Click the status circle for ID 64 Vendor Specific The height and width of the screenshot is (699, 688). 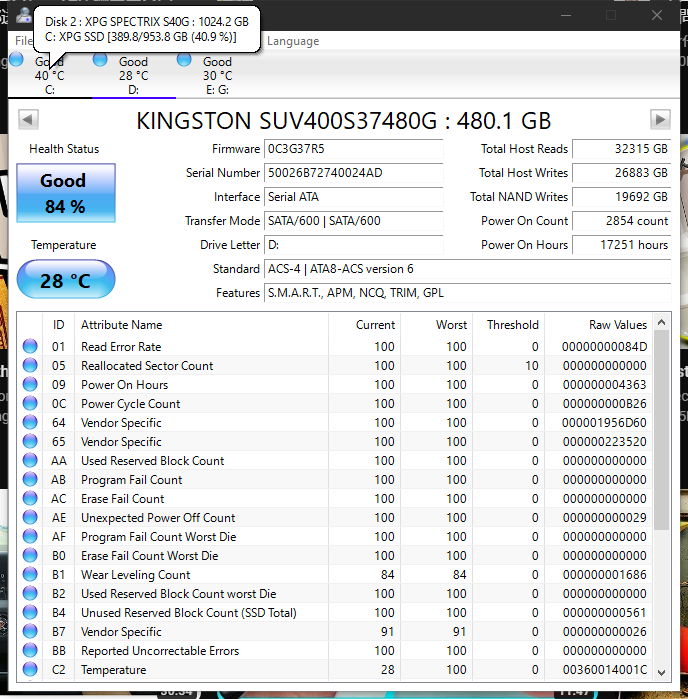coord(30,423)
